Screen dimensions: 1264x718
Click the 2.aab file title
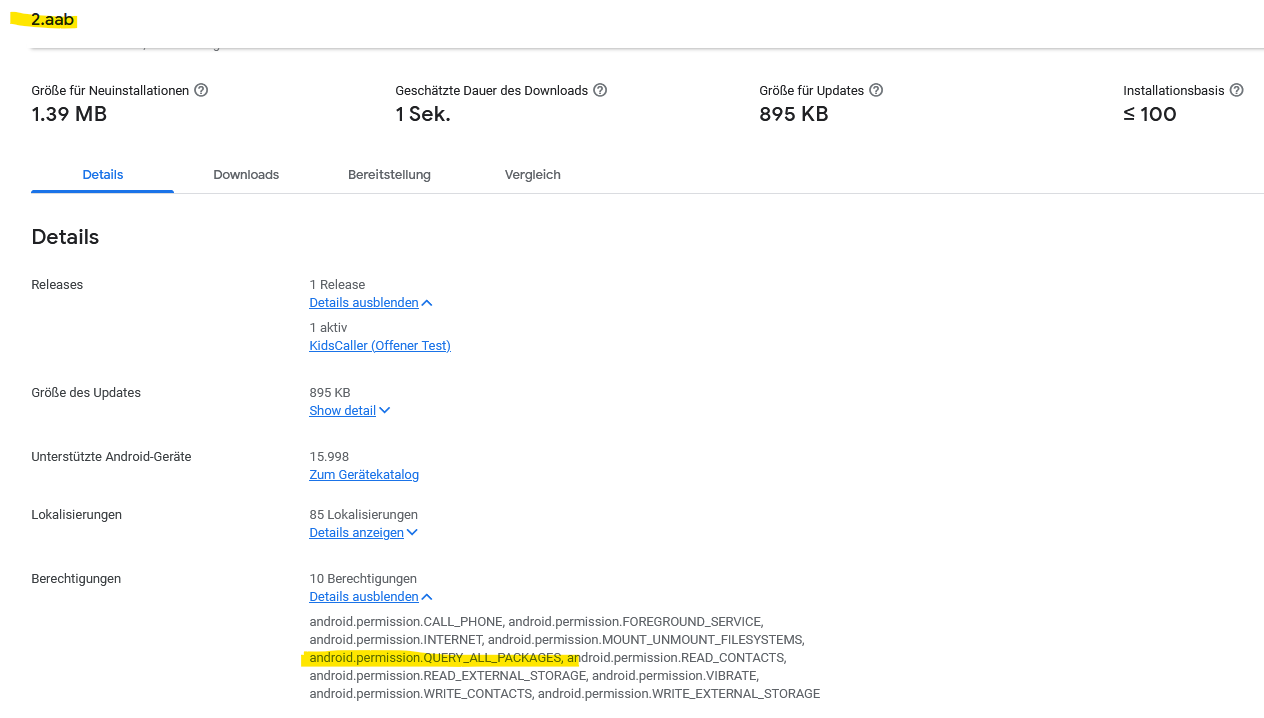pyautogui.click(x=52, y=20)
